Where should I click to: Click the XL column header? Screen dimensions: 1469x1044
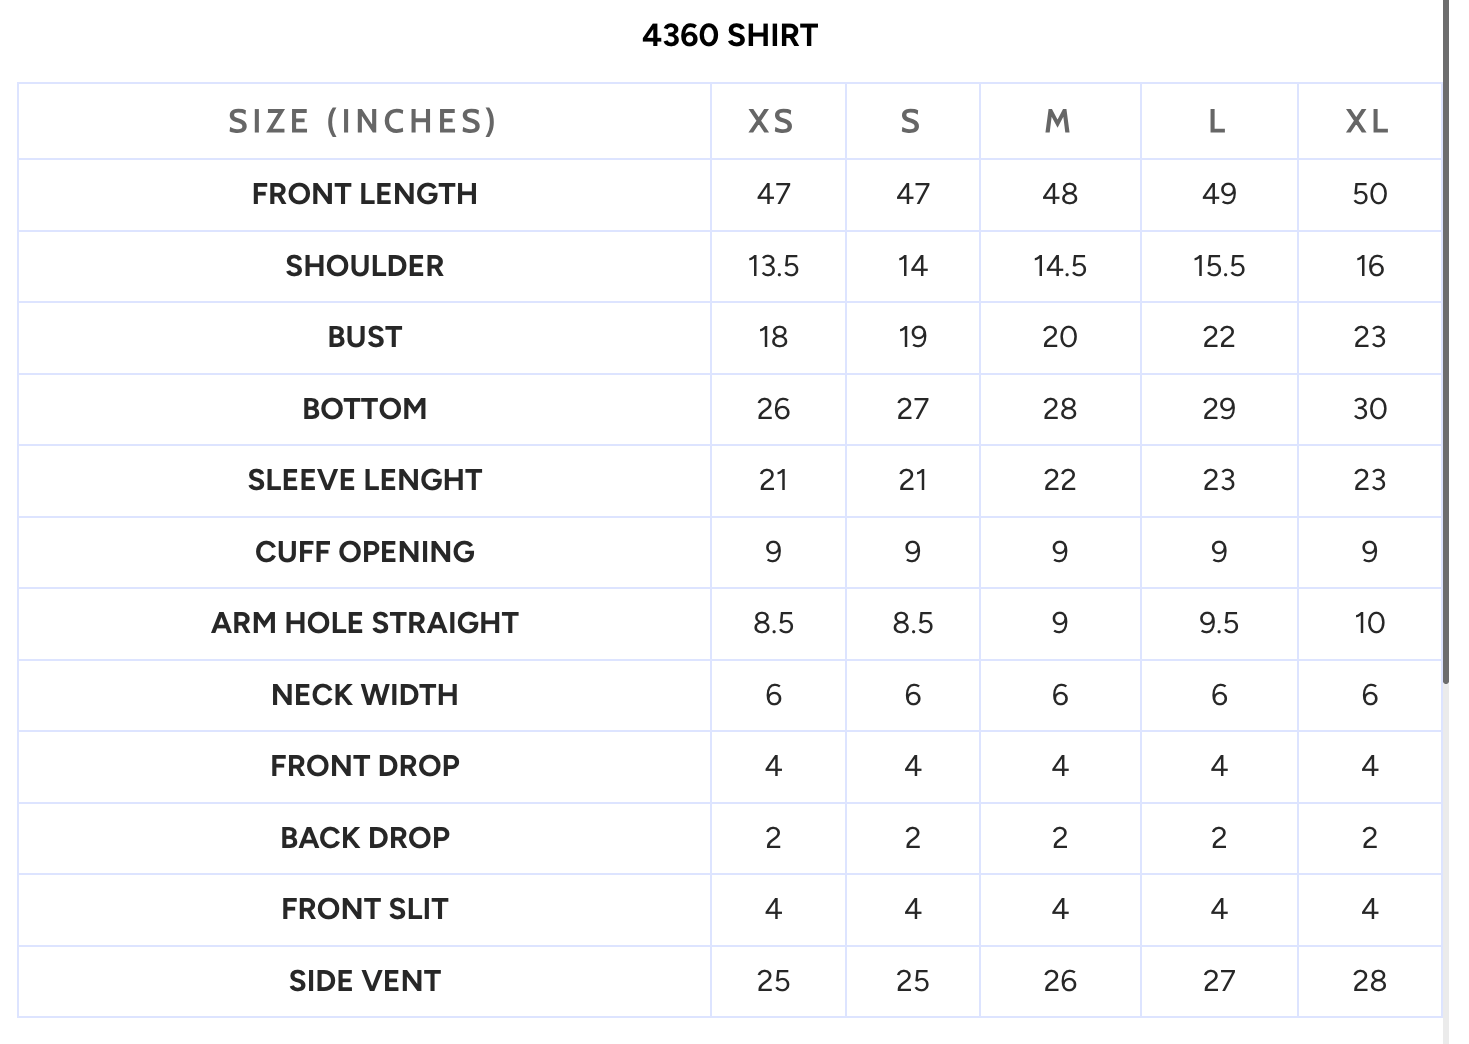(x=1367, y=122)
